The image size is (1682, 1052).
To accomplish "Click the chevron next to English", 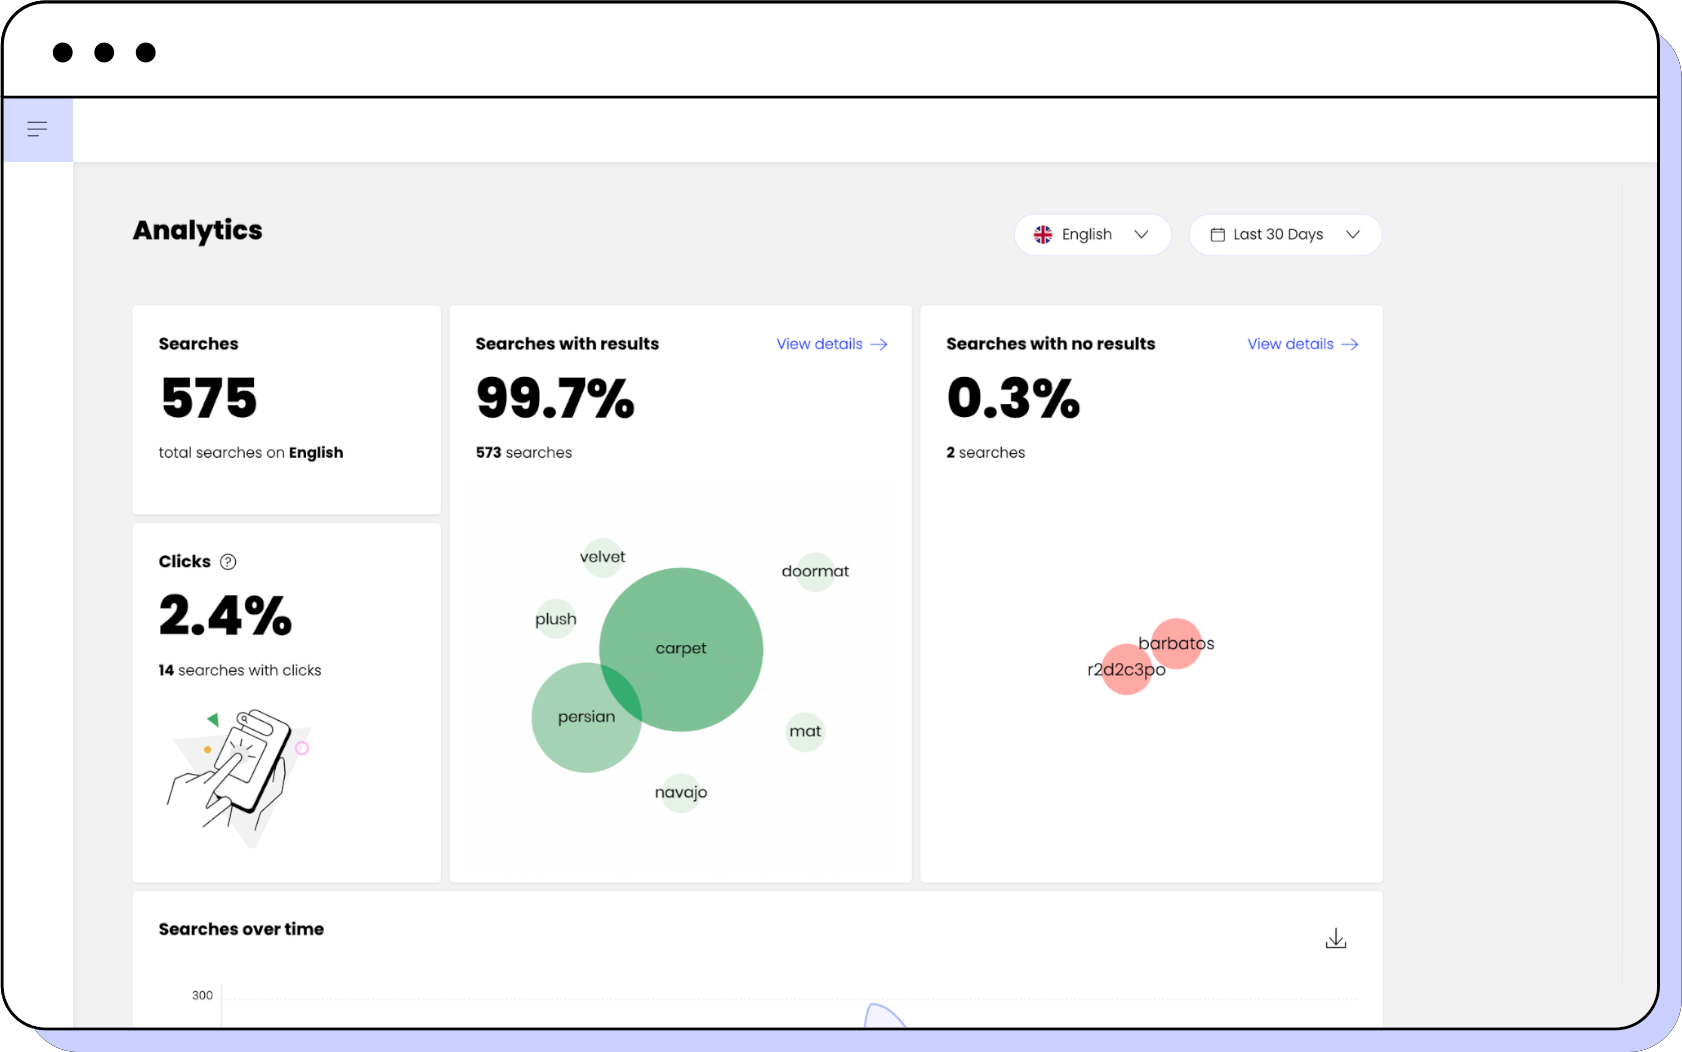I will click(1141, 234).
